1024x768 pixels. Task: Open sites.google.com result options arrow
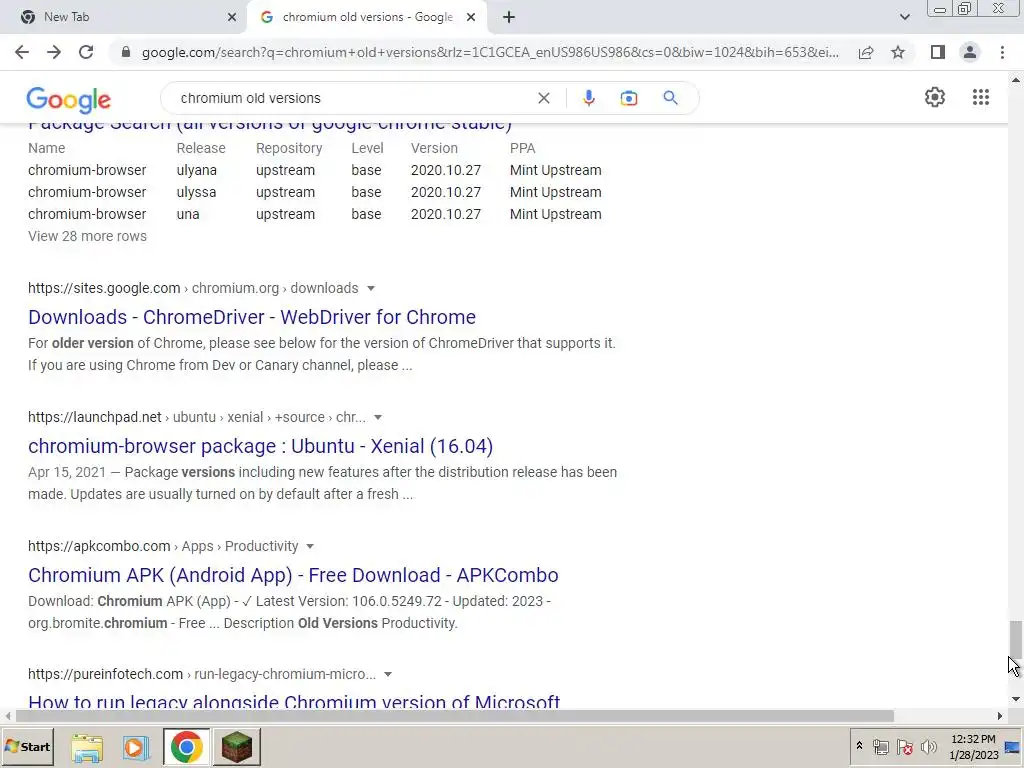pos(371,288)
